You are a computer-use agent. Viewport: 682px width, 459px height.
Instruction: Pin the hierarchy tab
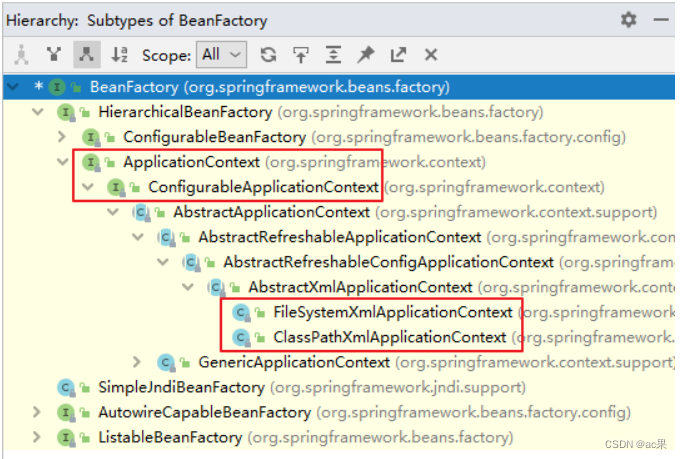click(x=366, y=55)
